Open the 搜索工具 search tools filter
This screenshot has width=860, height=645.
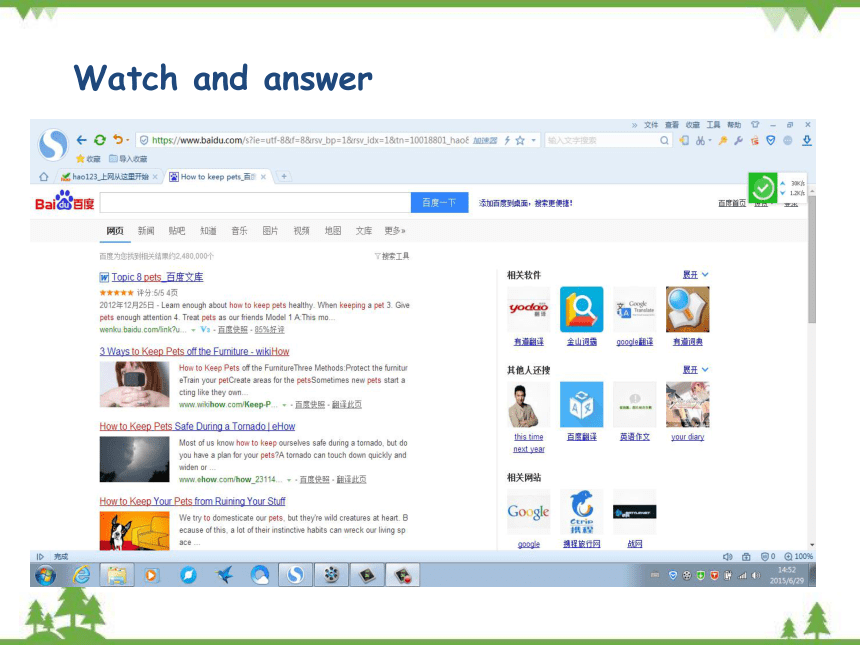[x=392, y=256]
